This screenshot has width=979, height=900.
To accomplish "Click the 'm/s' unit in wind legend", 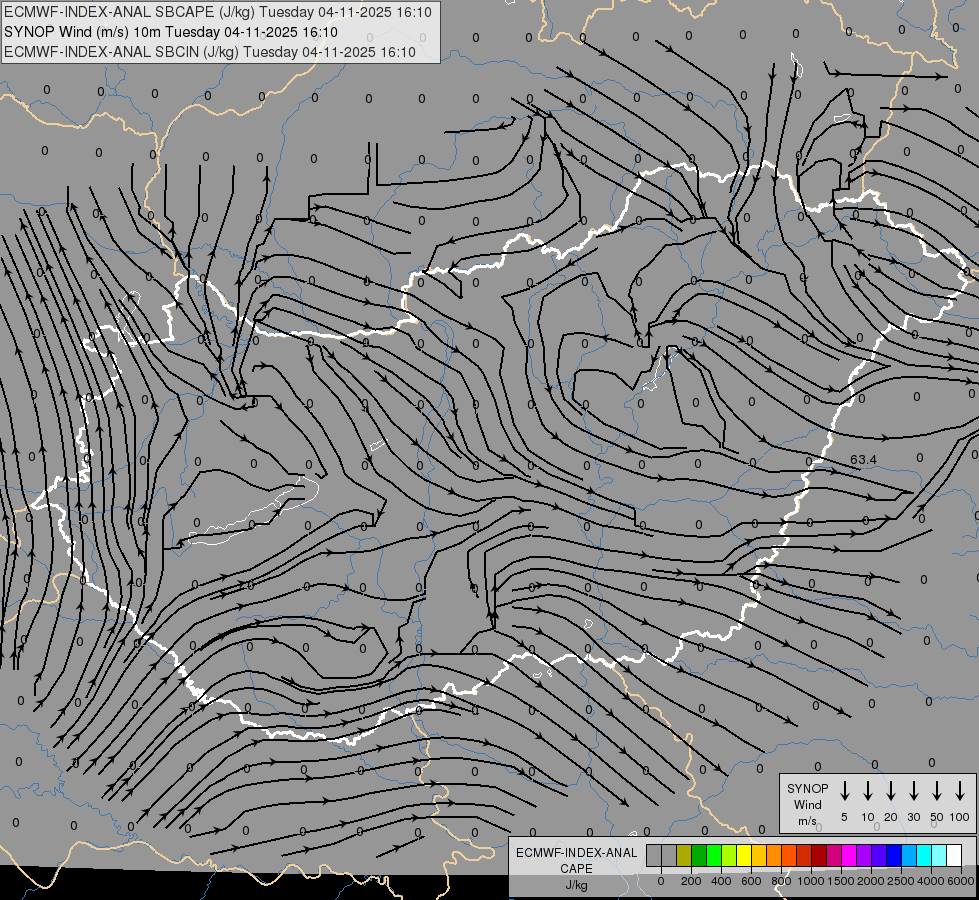I will (x=807, y=821).
